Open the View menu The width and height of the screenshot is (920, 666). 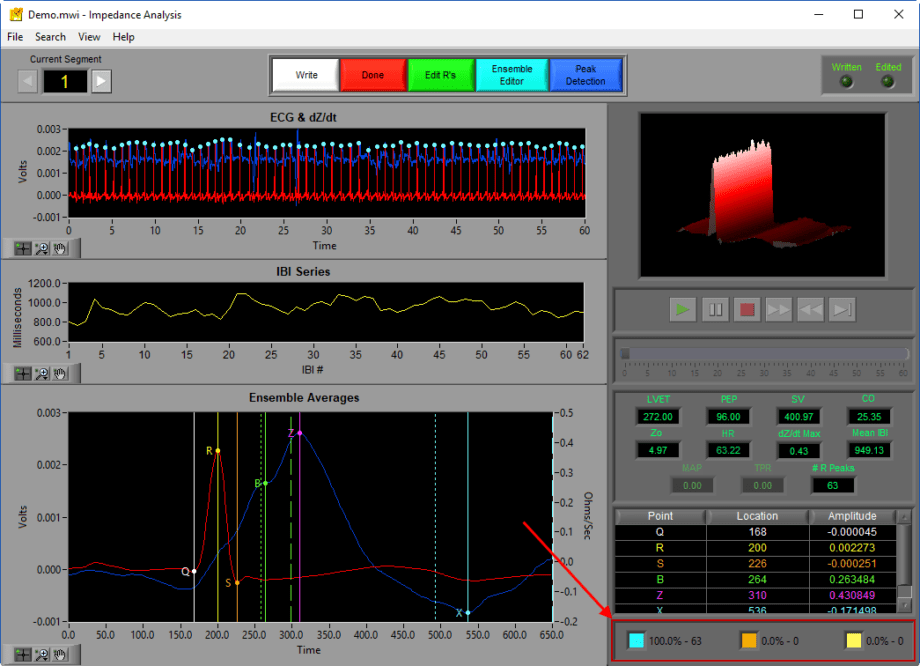click(x=89, y=36)
